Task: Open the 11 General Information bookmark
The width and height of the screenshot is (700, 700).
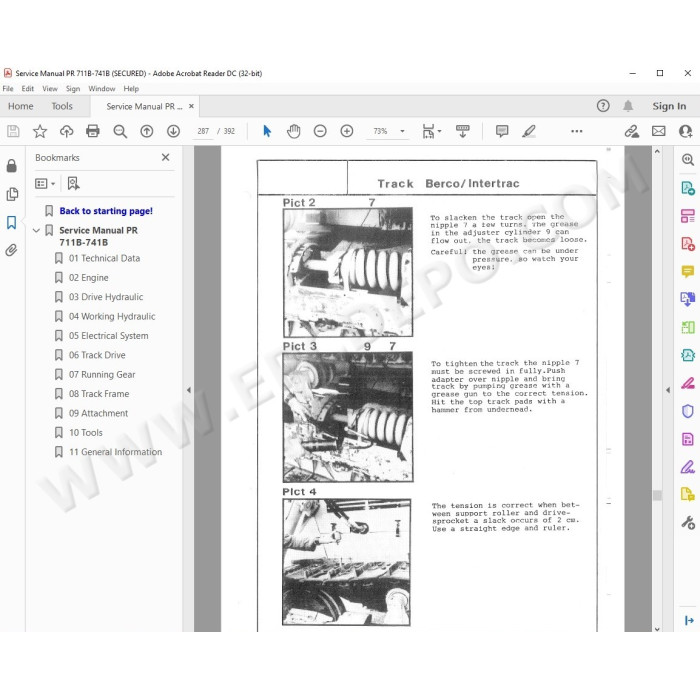Action: 116,452
